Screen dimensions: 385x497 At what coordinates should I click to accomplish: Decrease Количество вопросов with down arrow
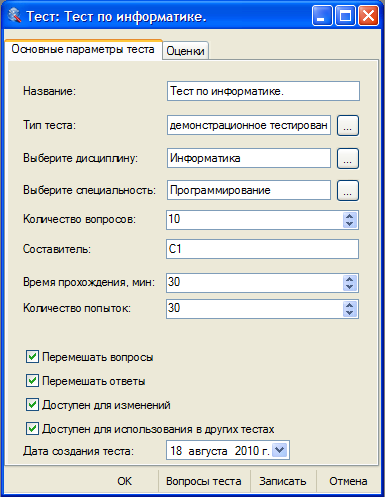(349, 224)
